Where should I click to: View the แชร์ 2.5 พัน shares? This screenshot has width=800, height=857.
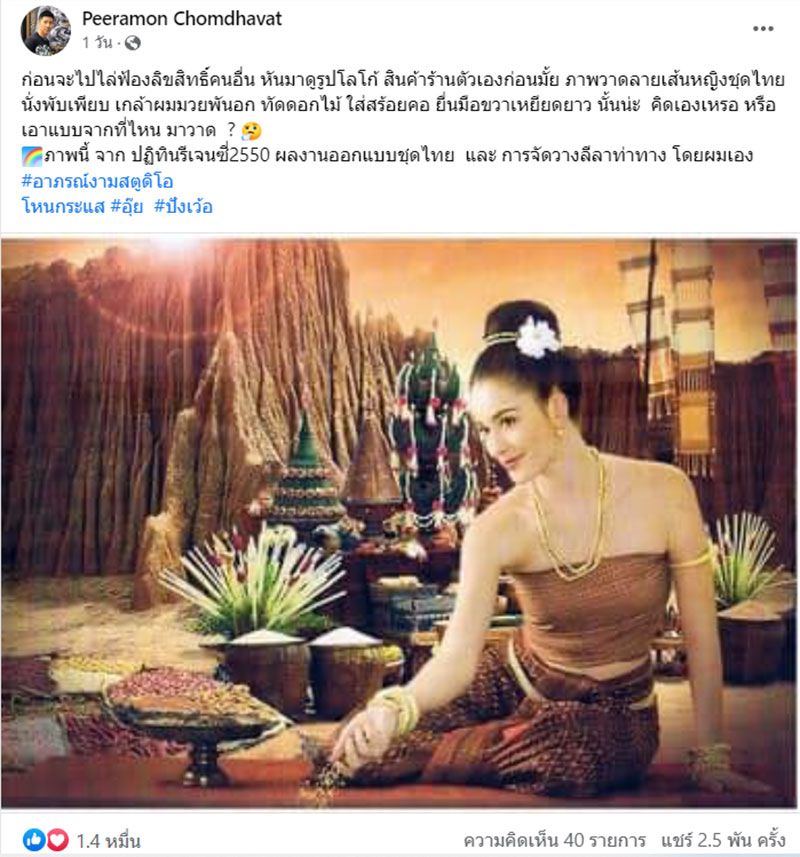tap(723, 840)
